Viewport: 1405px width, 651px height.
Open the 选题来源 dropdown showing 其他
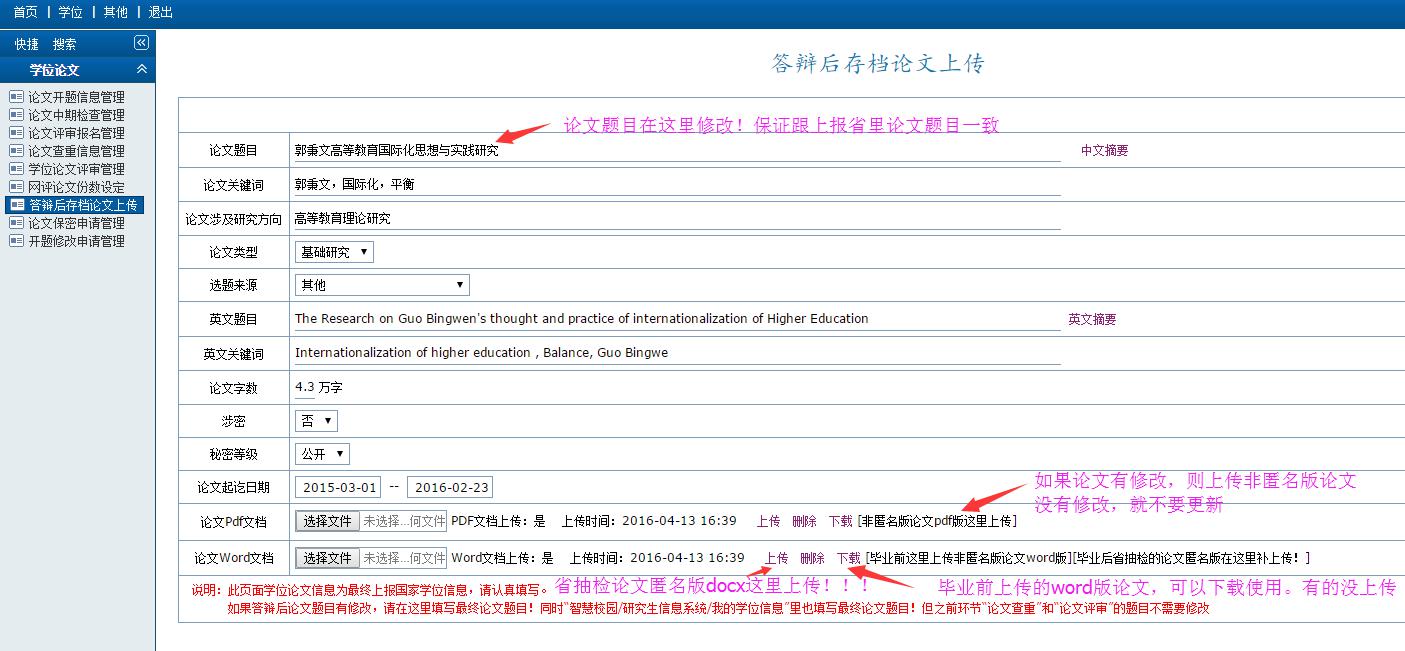pyautogui.click(x=382, y=285)
